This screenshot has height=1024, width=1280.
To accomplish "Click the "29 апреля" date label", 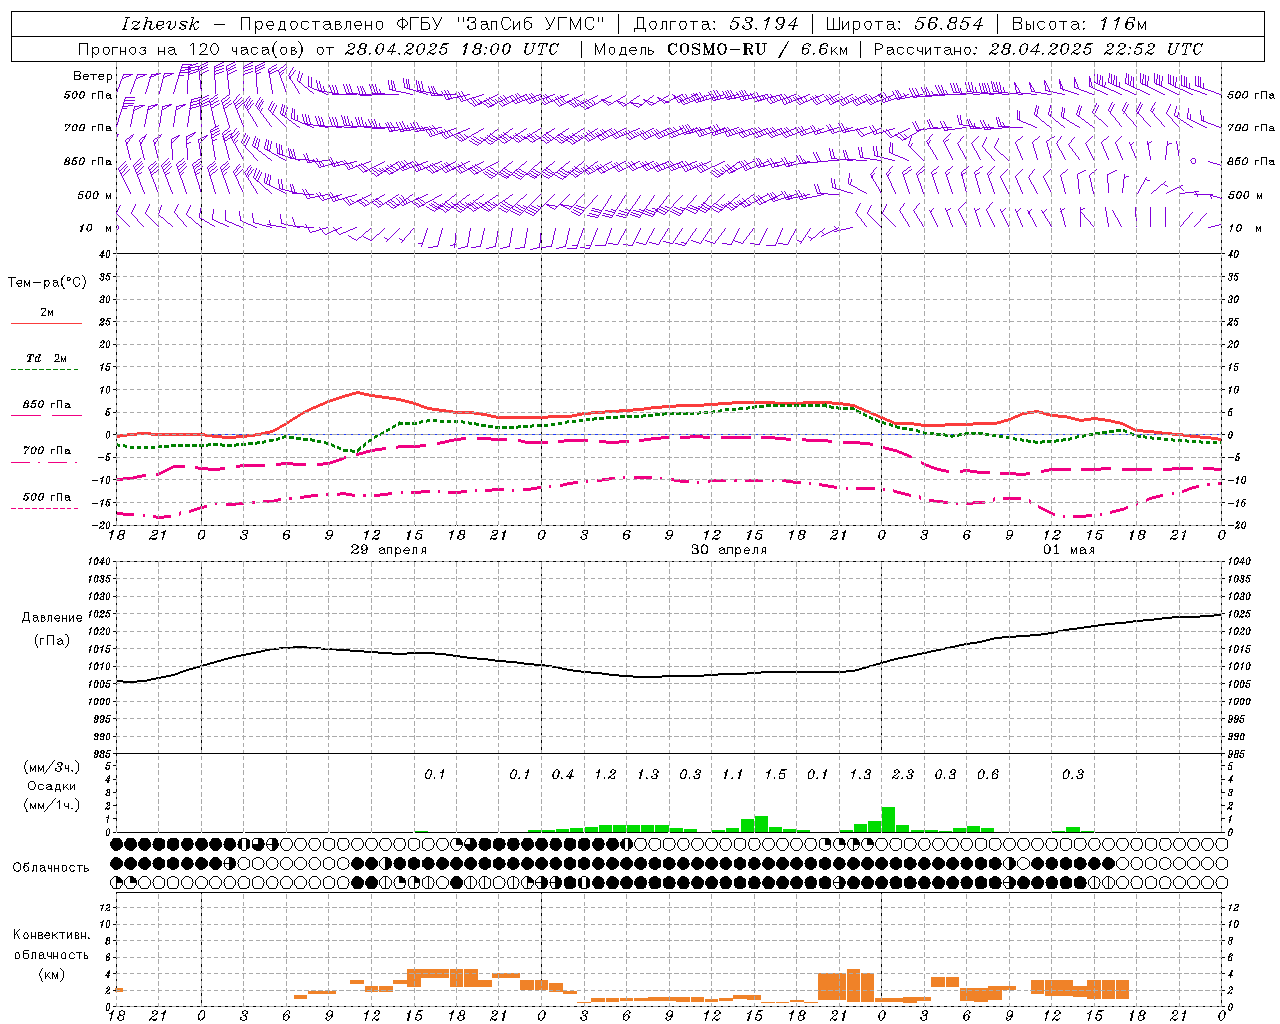I will point(389,550).
